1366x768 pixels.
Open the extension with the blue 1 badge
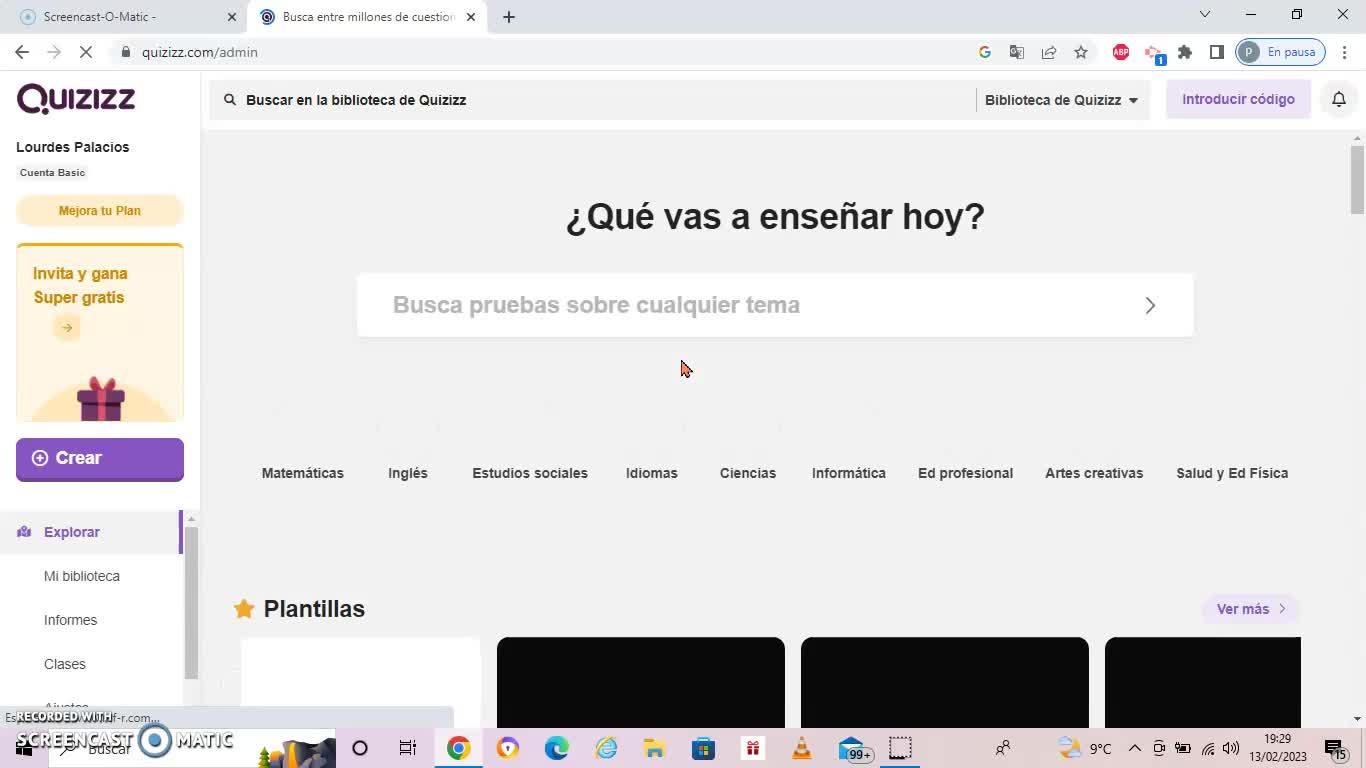pyautogui.click(x=1154, y=54)
